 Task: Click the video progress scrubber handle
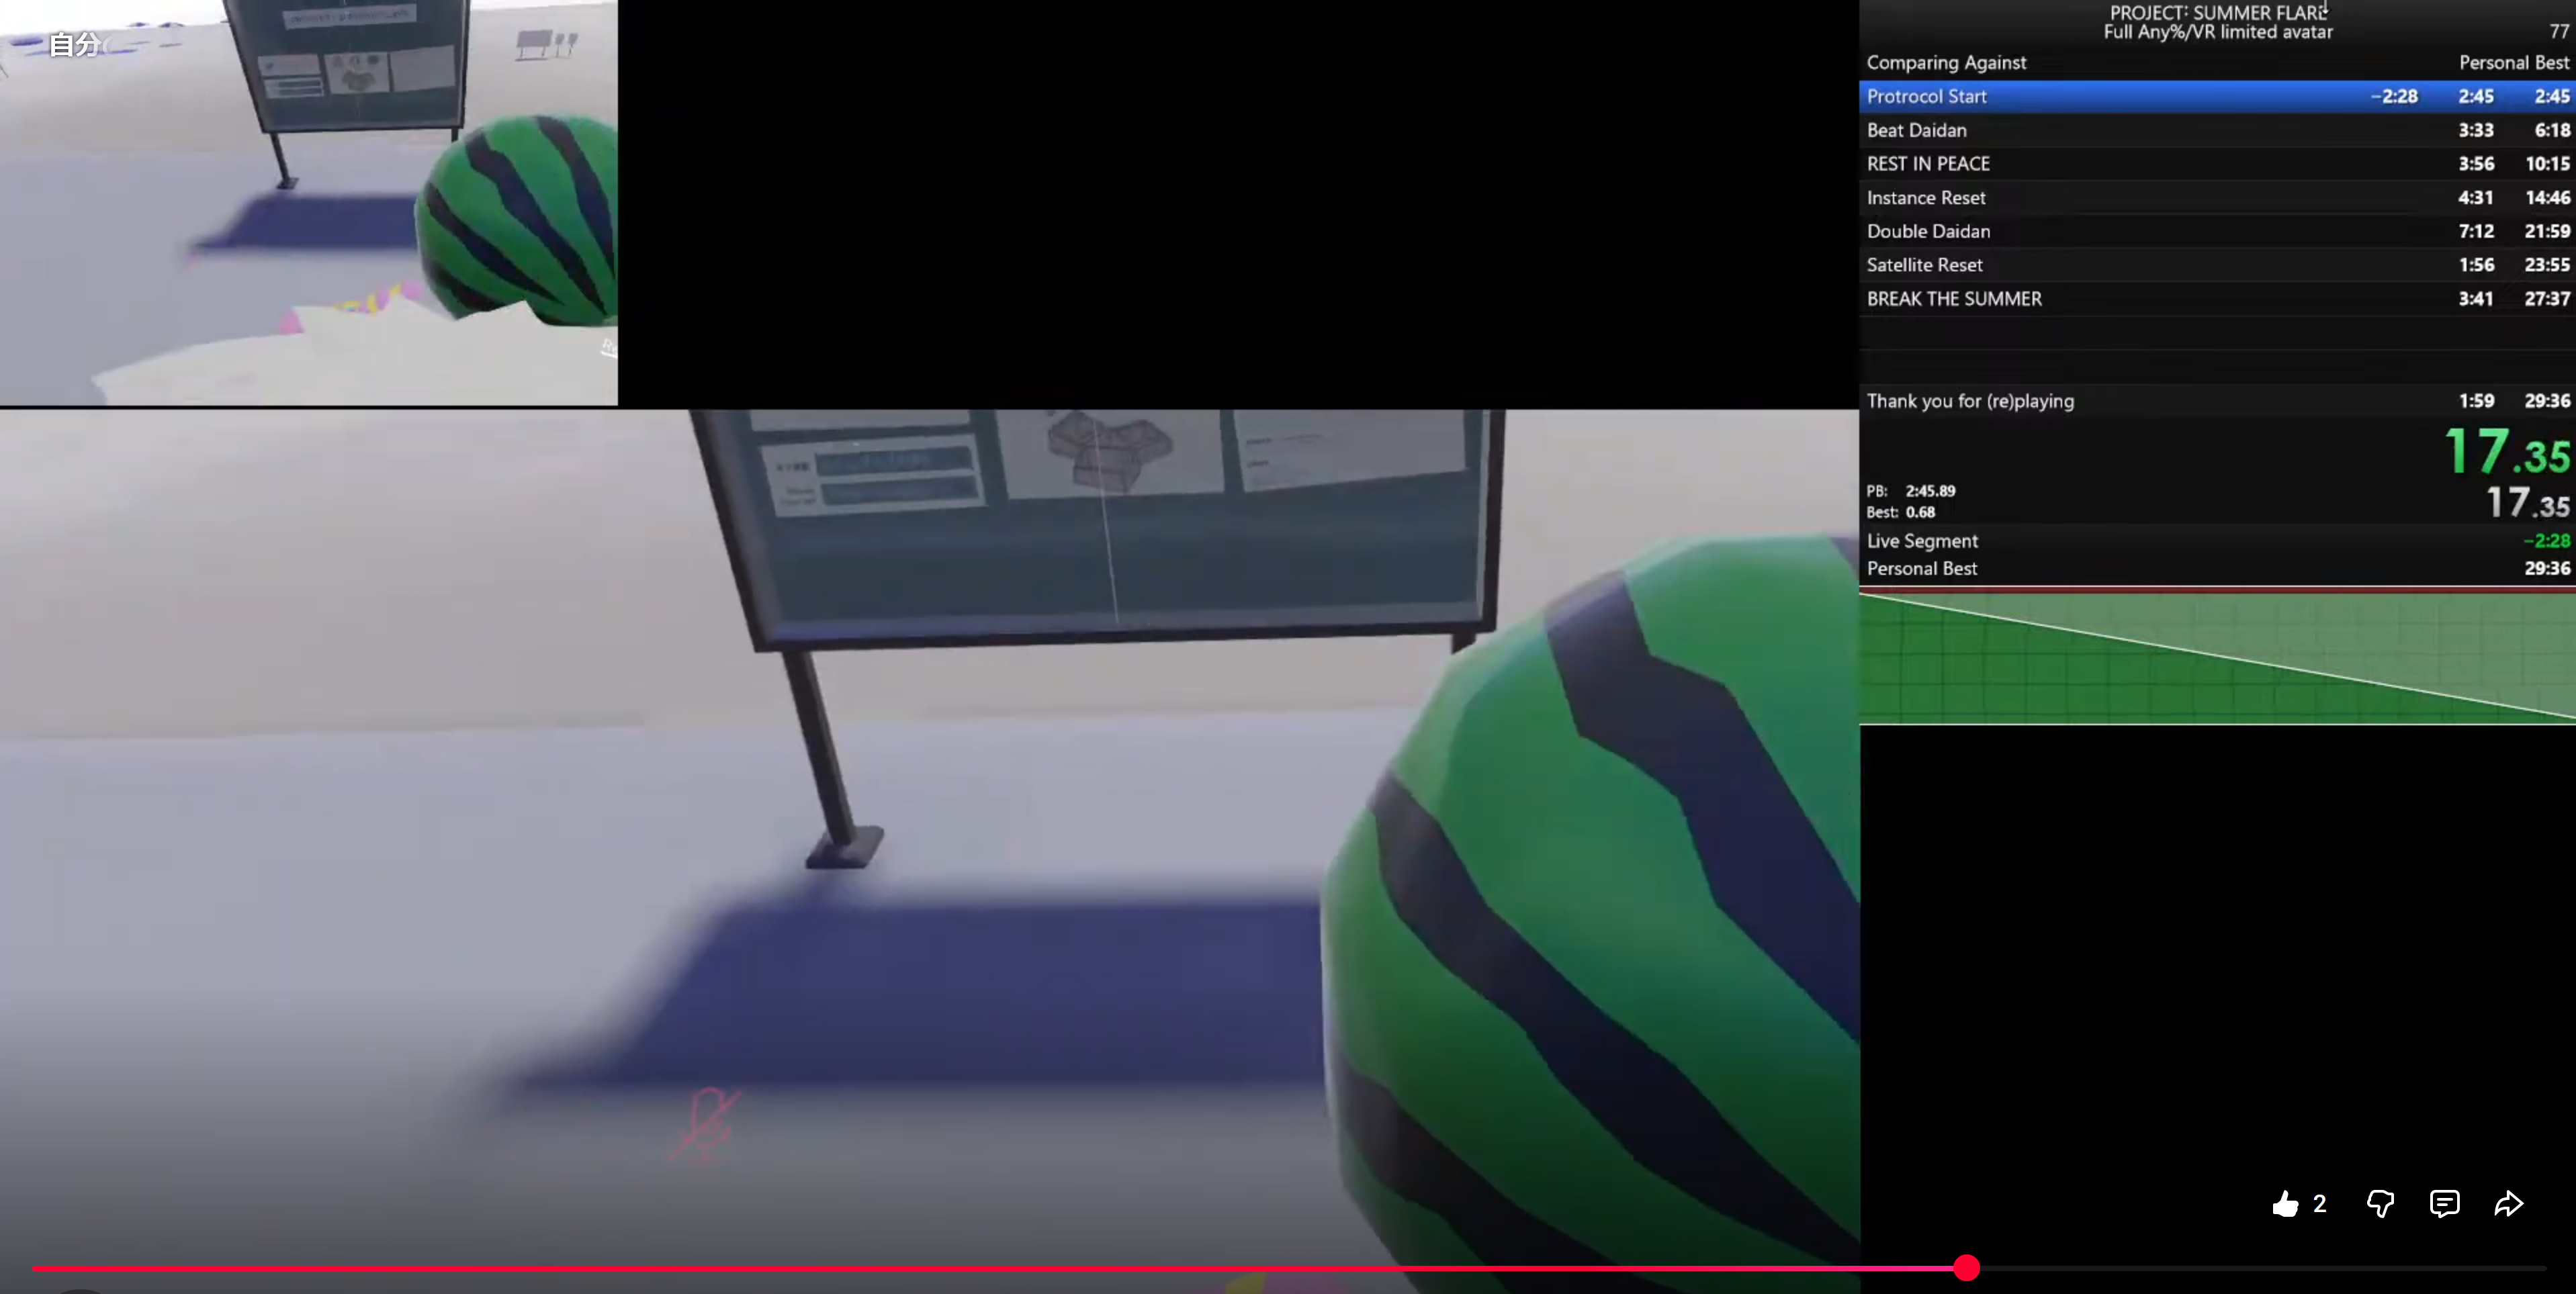tap(1966, 1268)
